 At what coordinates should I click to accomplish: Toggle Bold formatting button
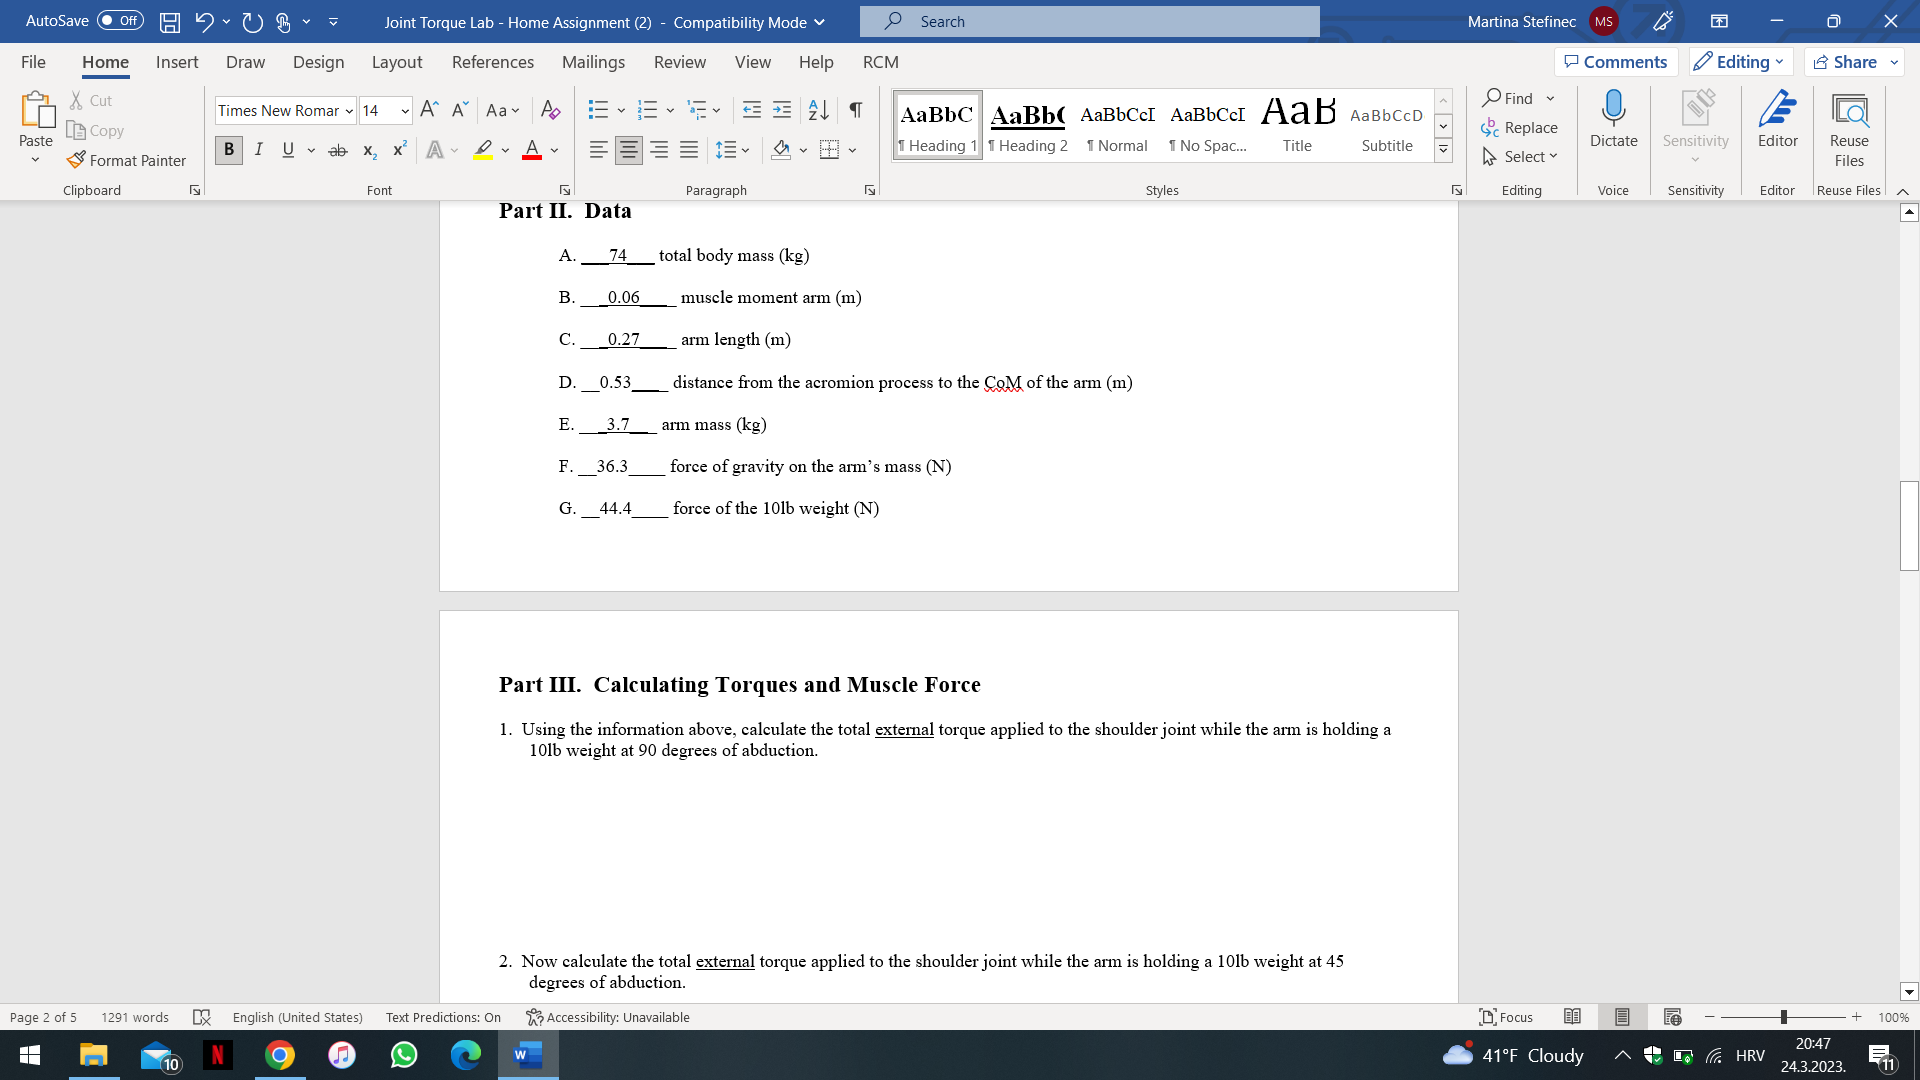tap(229, 150)
